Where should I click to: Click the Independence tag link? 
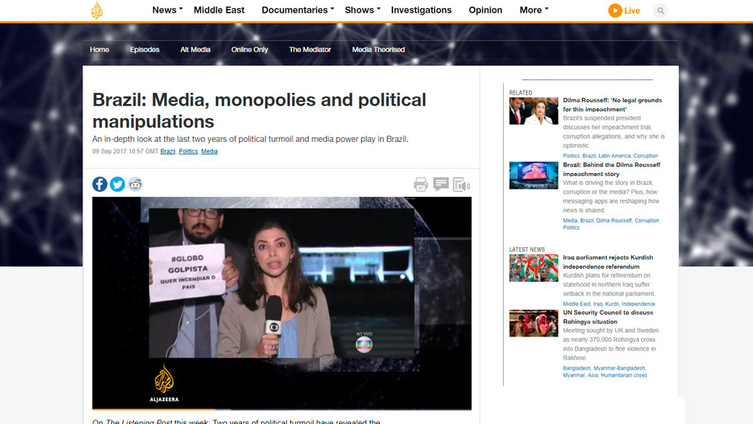tap(638, 304)
